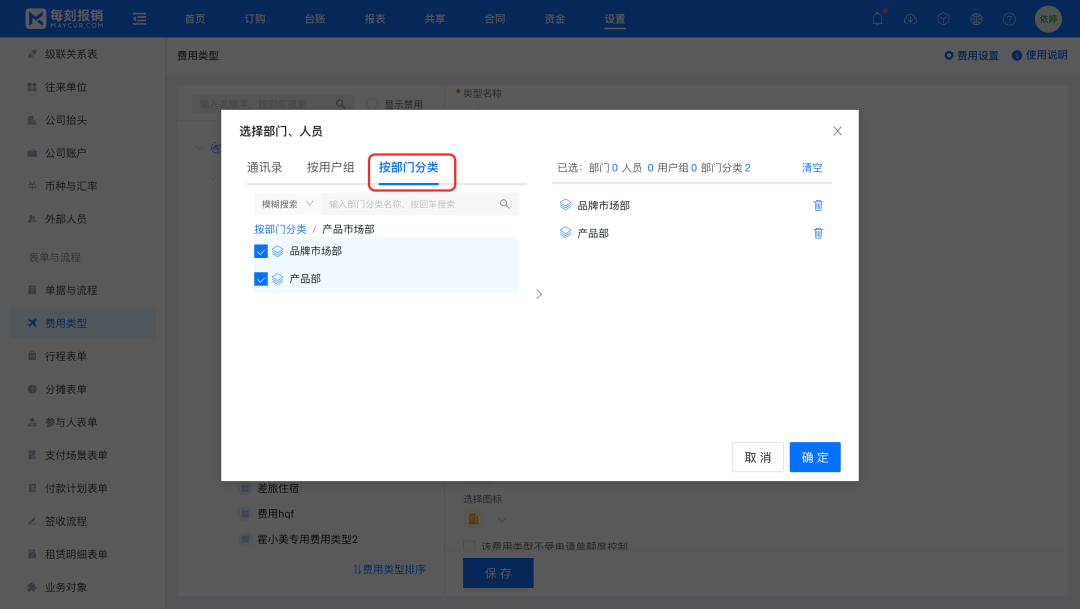Uncheck the 产品部 checkbox
Image resolution: width=1080 pixels, height=609 pixels.
tap(260, 279)
